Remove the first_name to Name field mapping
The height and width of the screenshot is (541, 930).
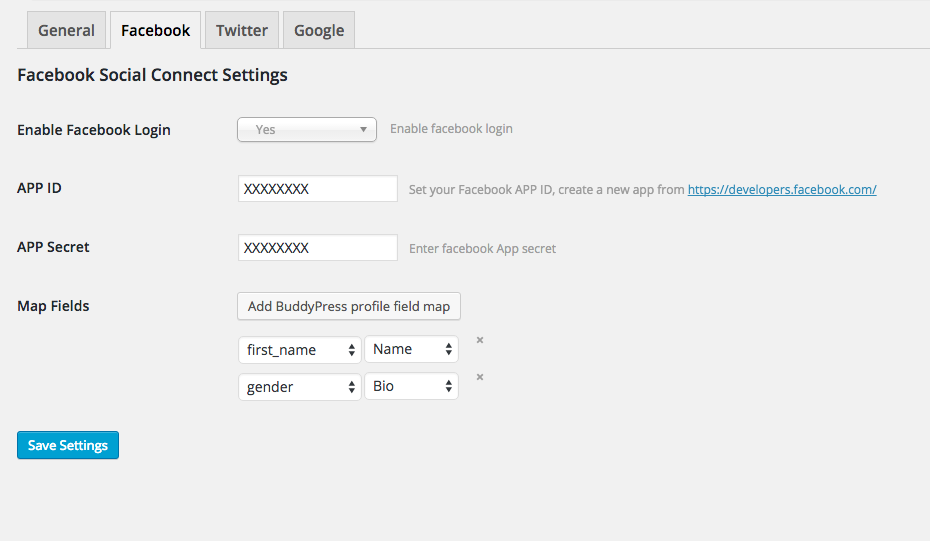coord(480,341)
